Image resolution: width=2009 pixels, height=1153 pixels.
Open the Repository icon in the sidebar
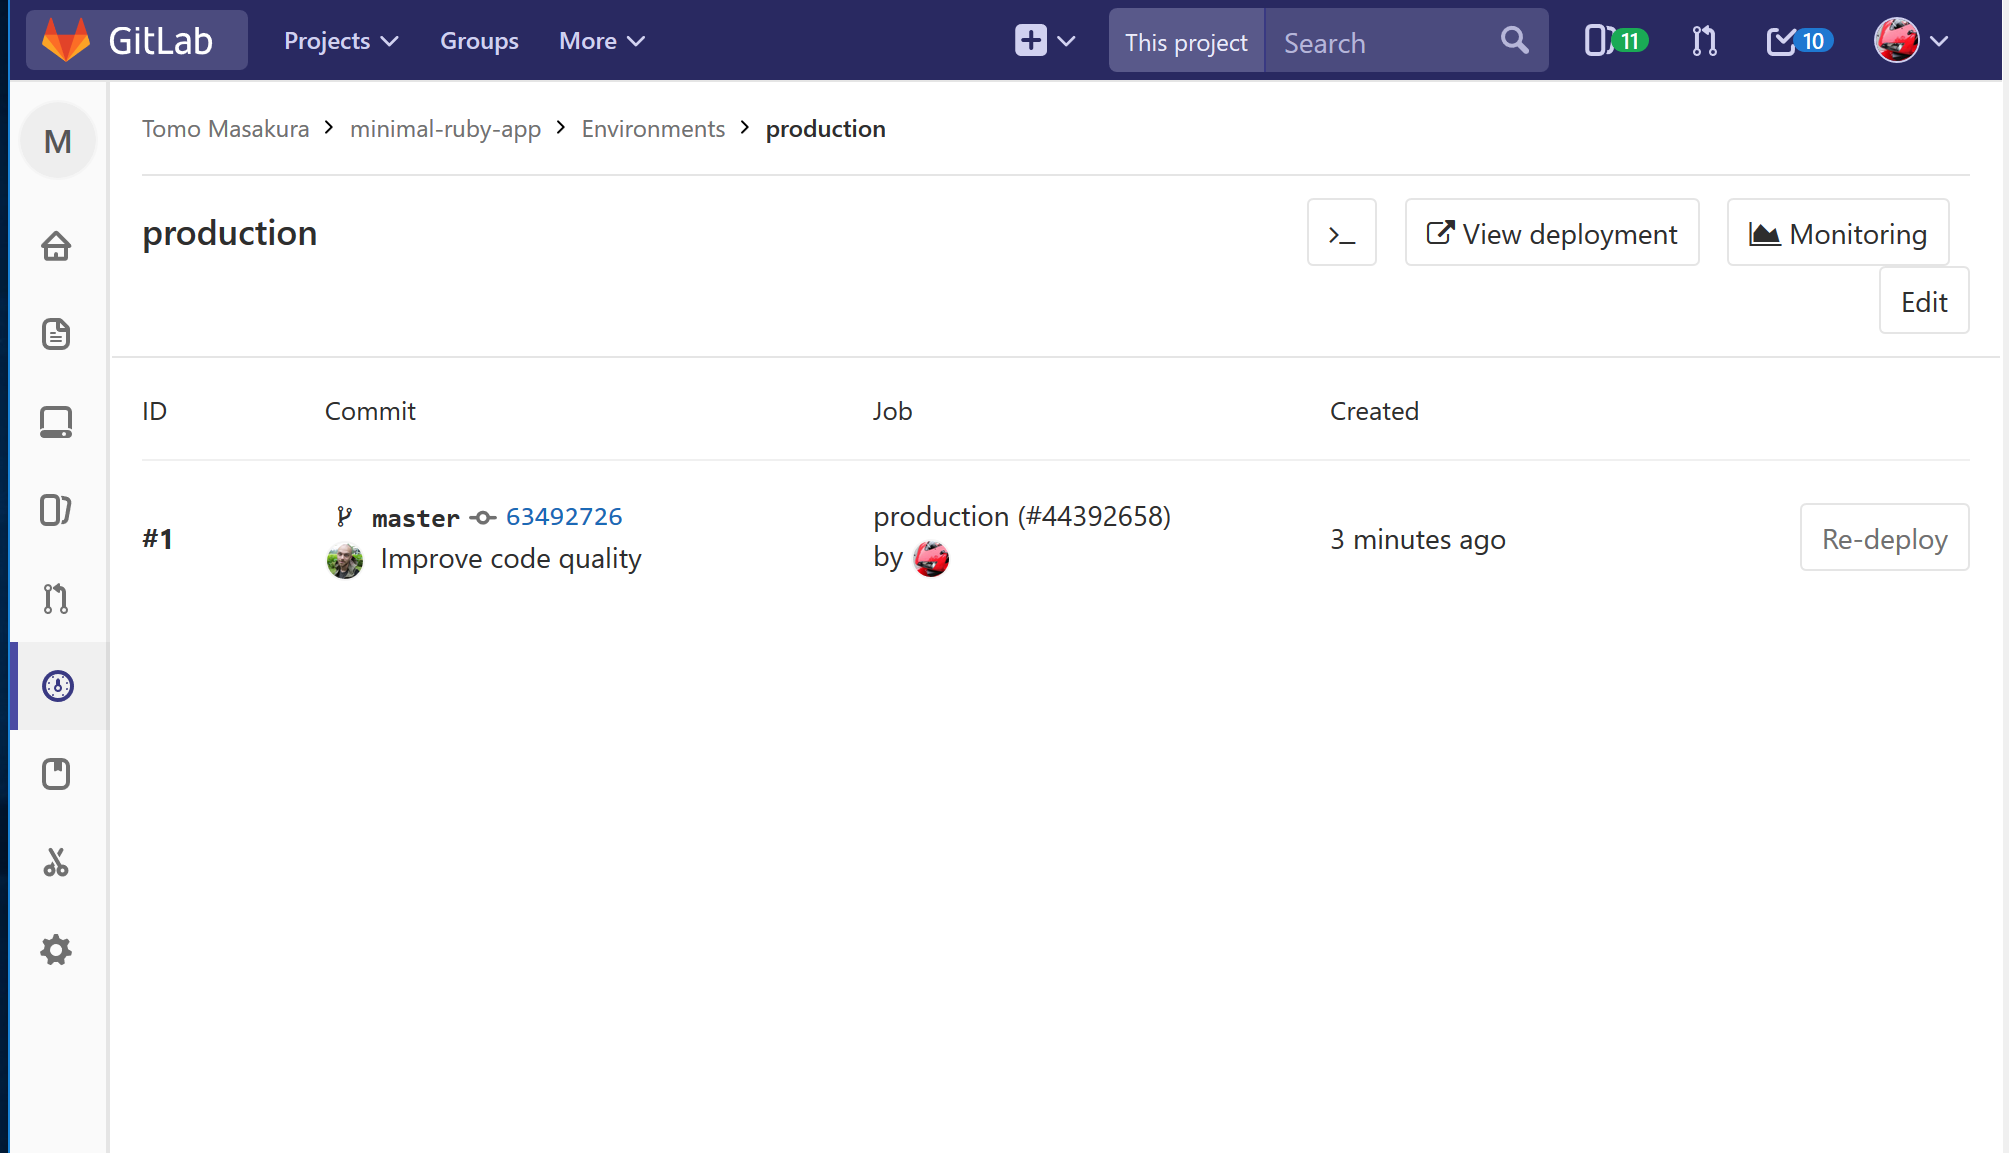pos(56,334)
